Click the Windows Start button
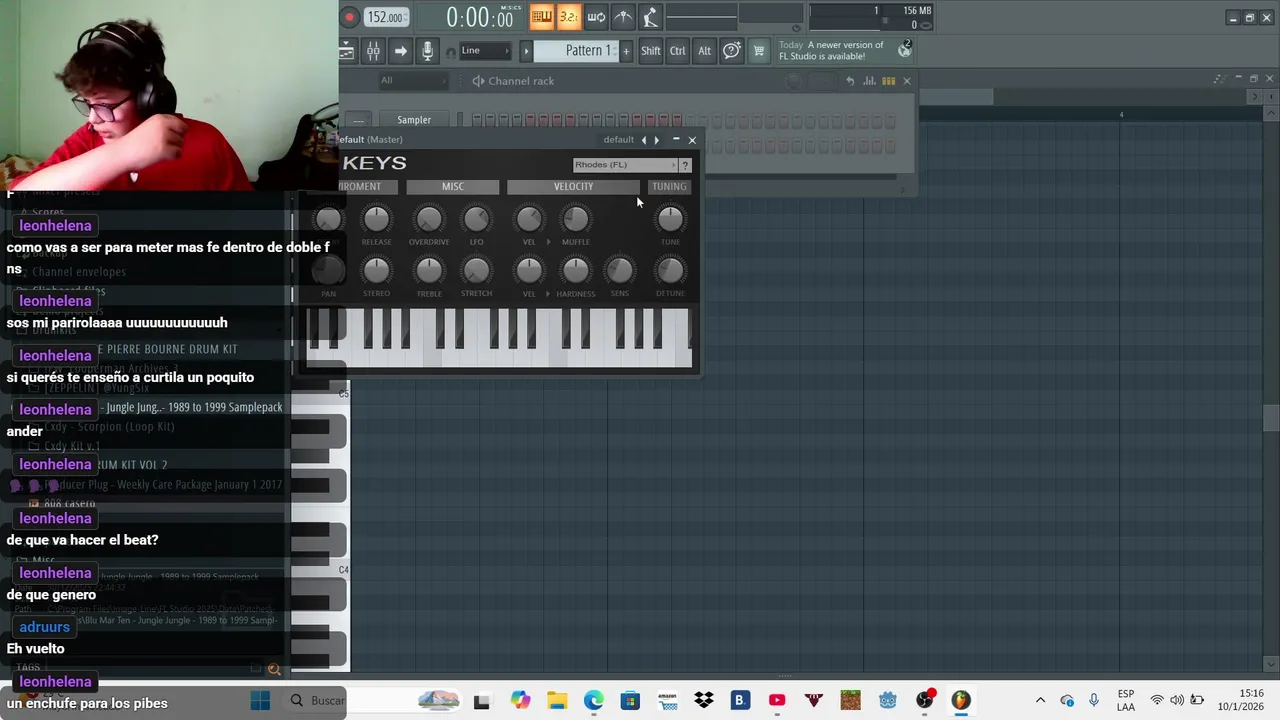The image size is (1280, 720). pyautogui.click(x=260, y=701)
